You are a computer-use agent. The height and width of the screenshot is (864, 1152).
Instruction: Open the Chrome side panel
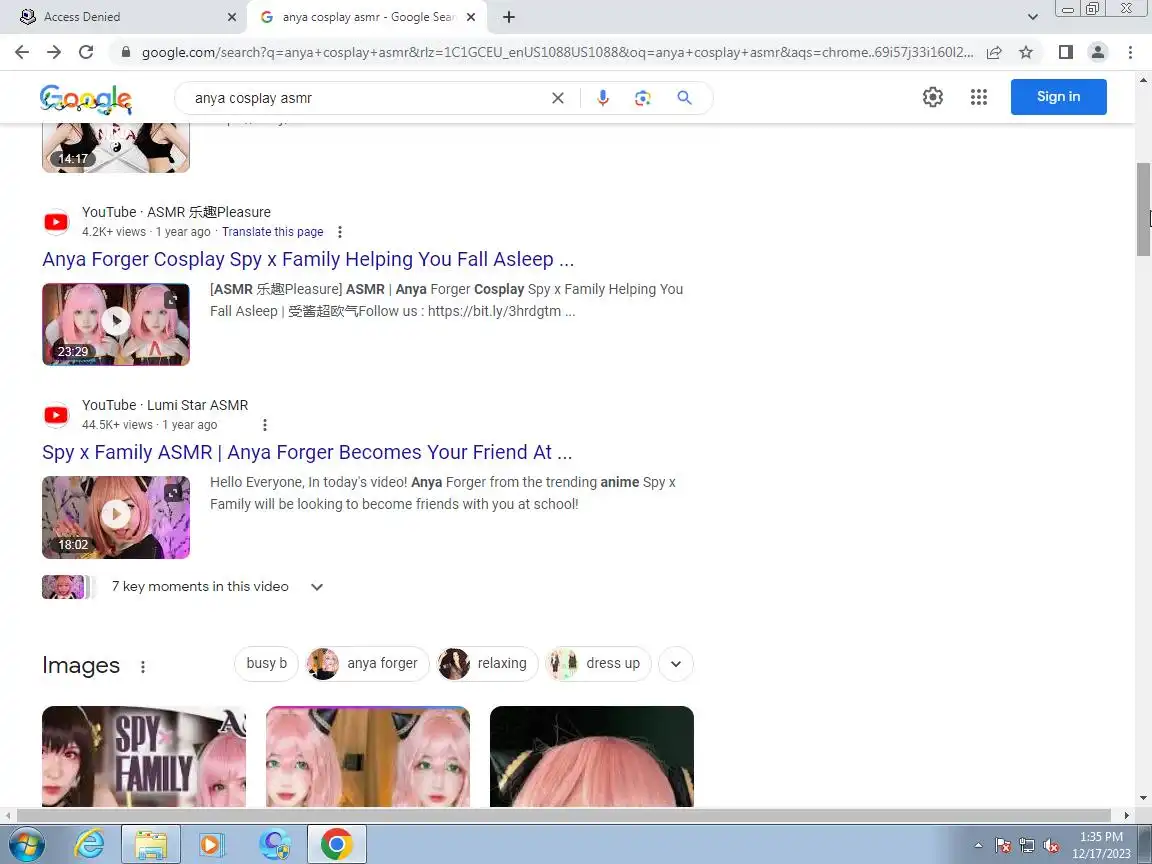tap(1065, 52)
